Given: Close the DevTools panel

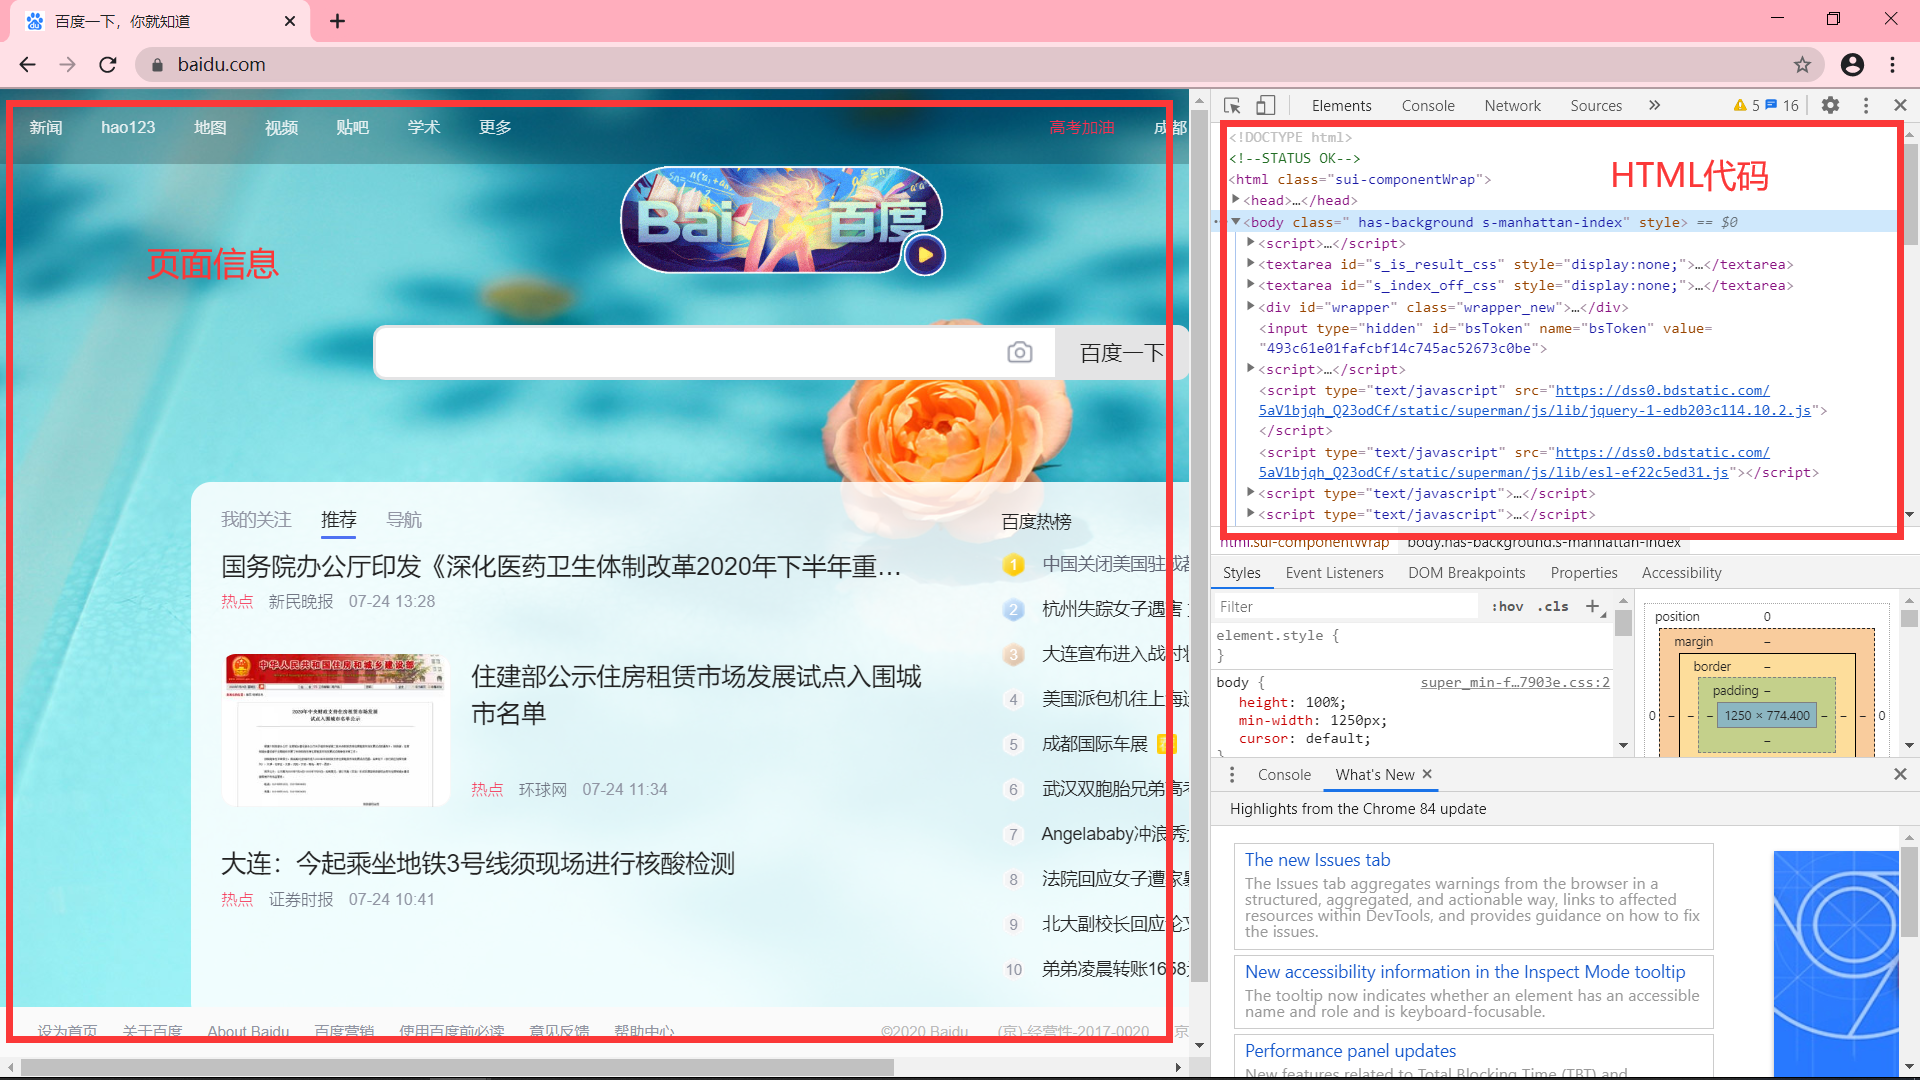Looking at the screenshot, I should (x=1900, y=105).
